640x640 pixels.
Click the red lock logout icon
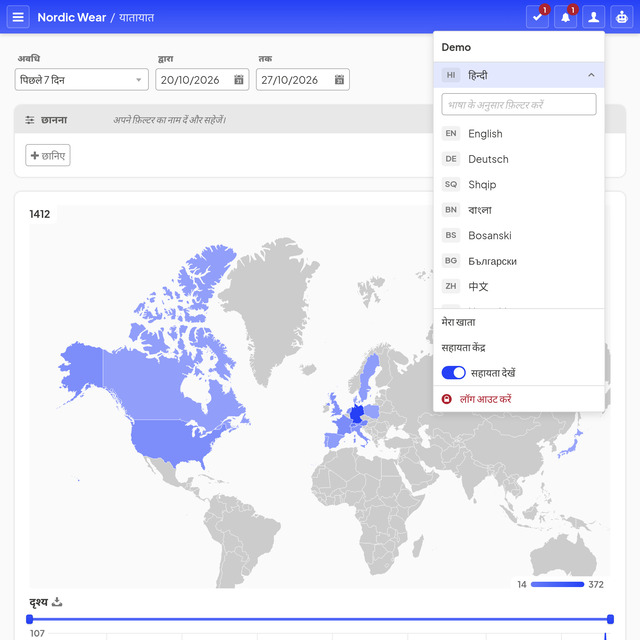tap(447, 399)
